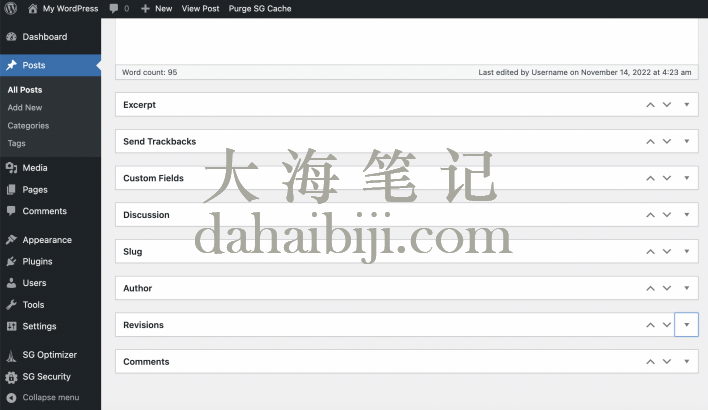Viewport: 708px width, 410px height.
Task: Click the Users person icon
Action: [11, 283]
